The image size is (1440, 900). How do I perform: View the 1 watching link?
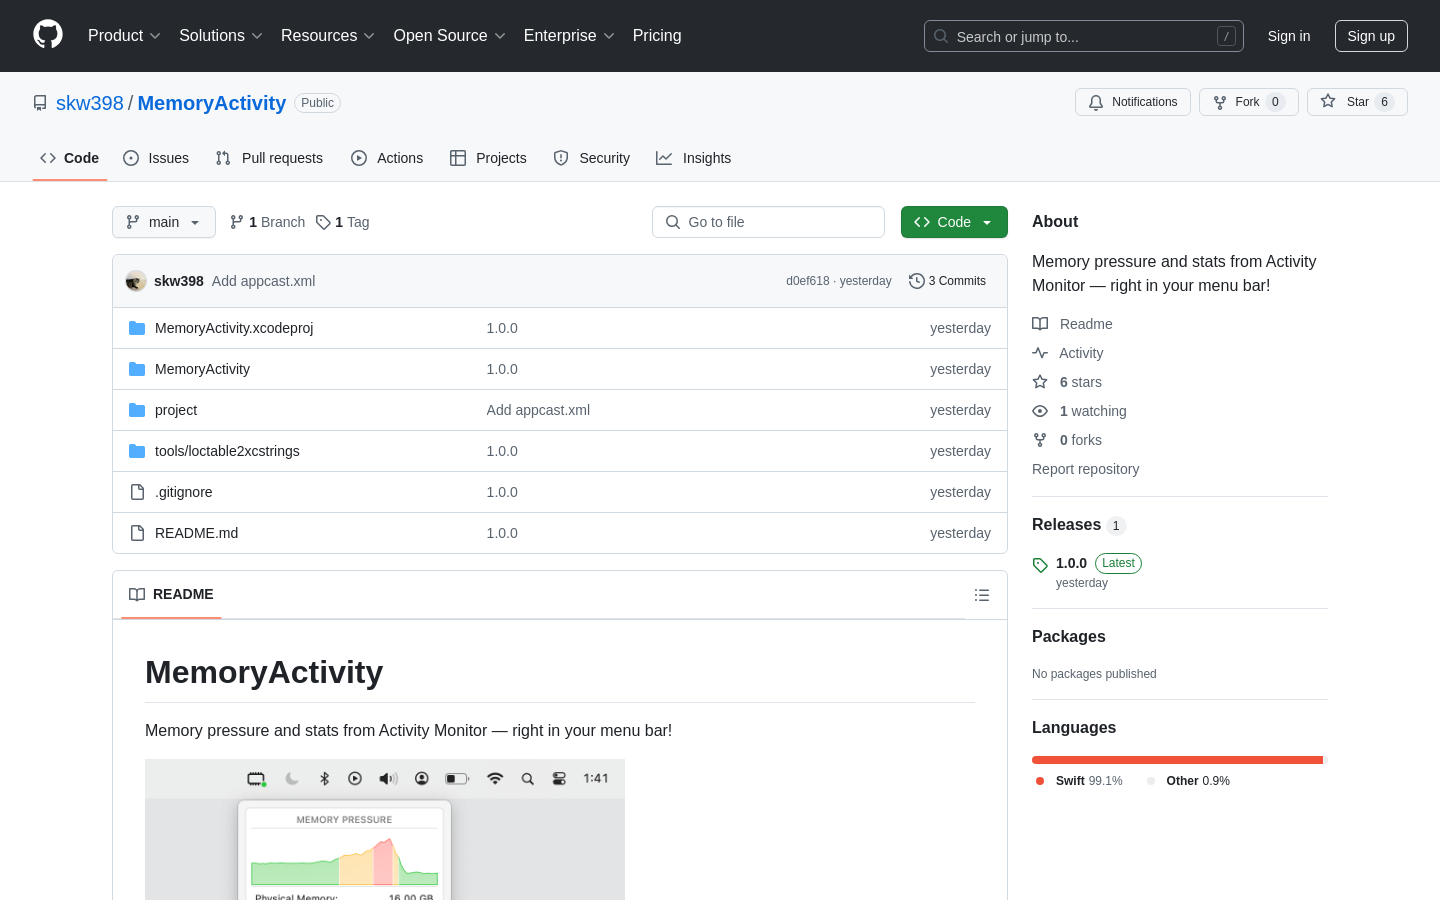(x=1079, y=411)
